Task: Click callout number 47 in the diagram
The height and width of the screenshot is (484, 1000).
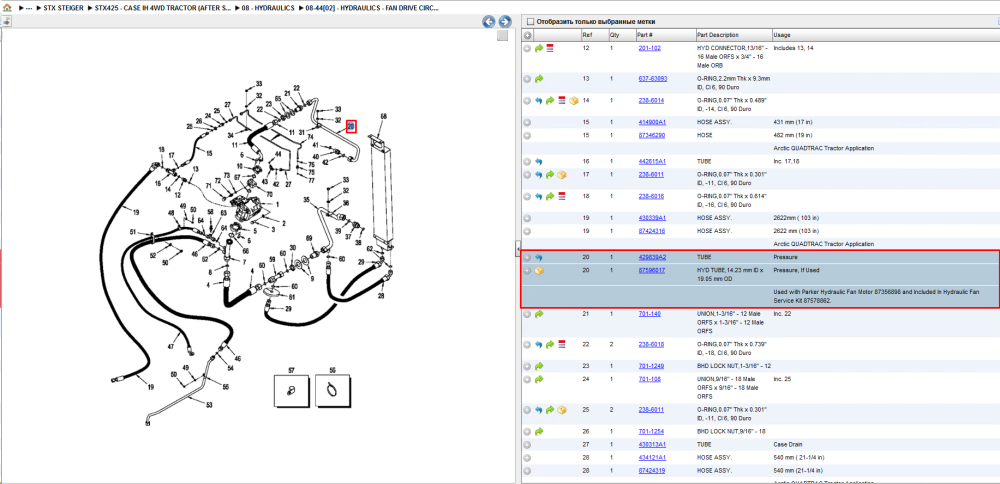Action: coord(170,347)
